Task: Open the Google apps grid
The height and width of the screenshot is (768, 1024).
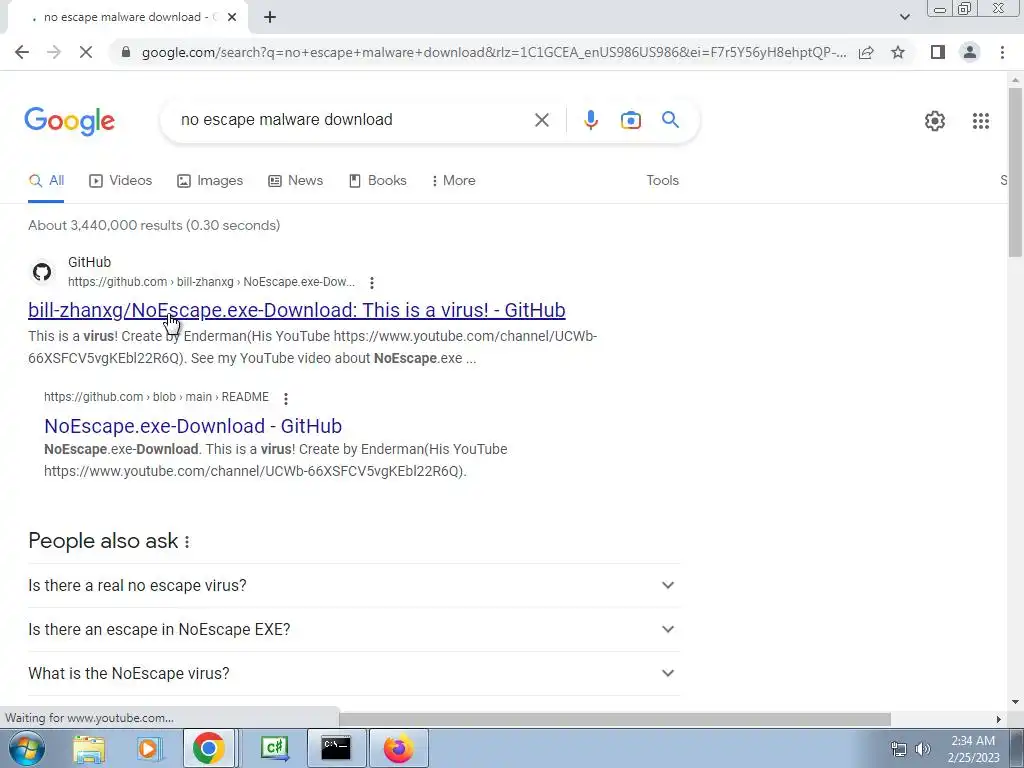Action: [x=980, y=121]
